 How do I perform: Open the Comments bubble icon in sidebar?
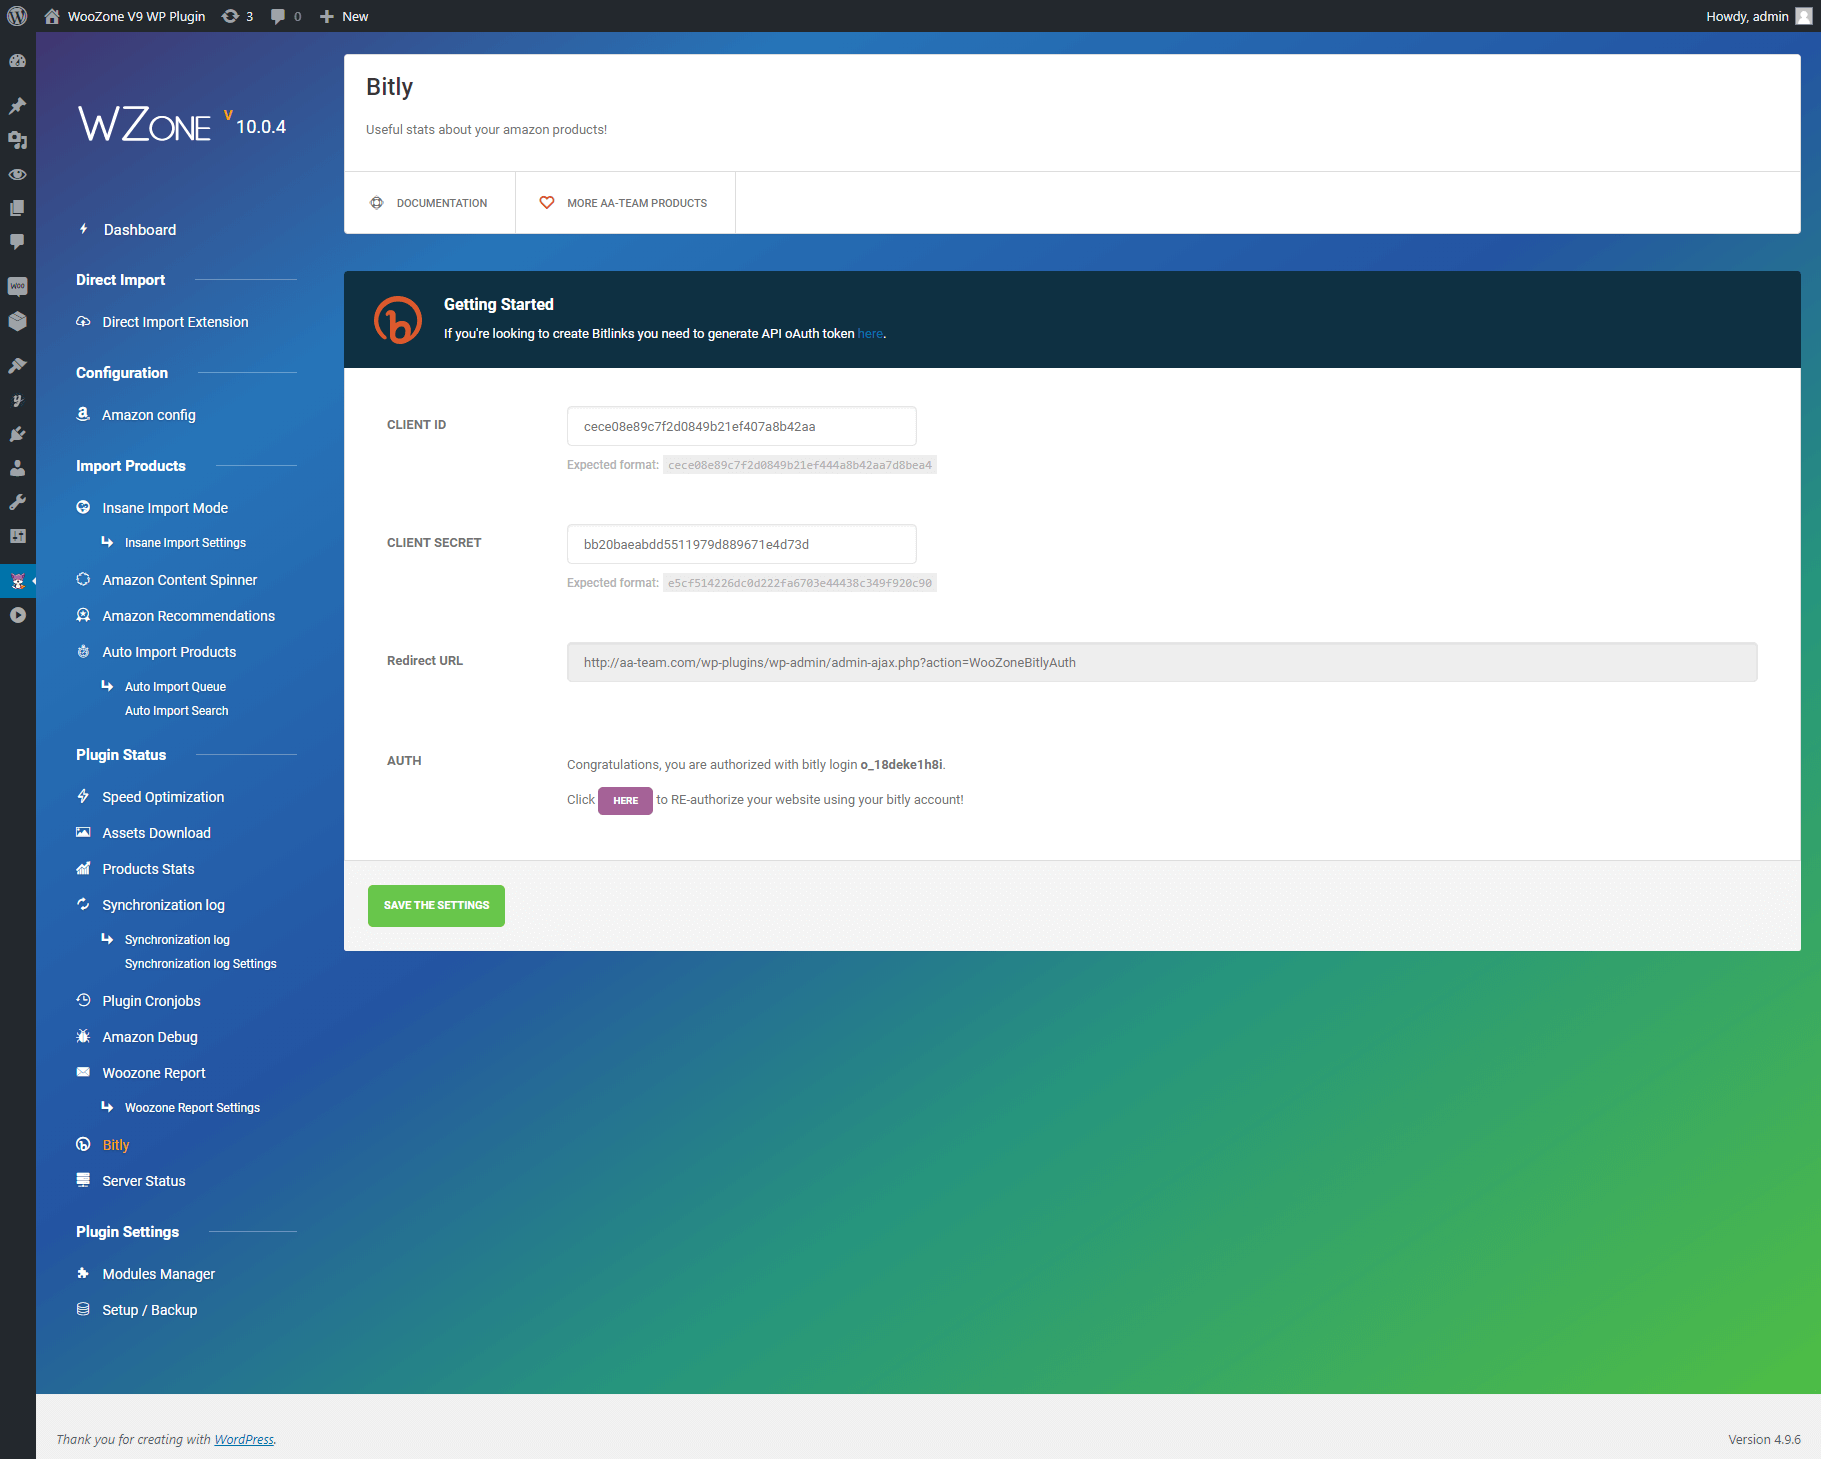point(17,242)
